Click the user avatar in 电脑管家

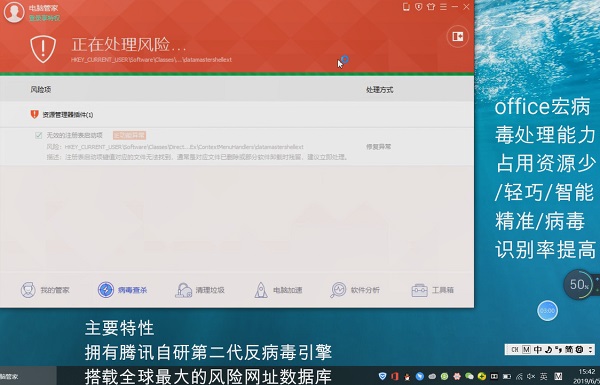click(14, 12)
